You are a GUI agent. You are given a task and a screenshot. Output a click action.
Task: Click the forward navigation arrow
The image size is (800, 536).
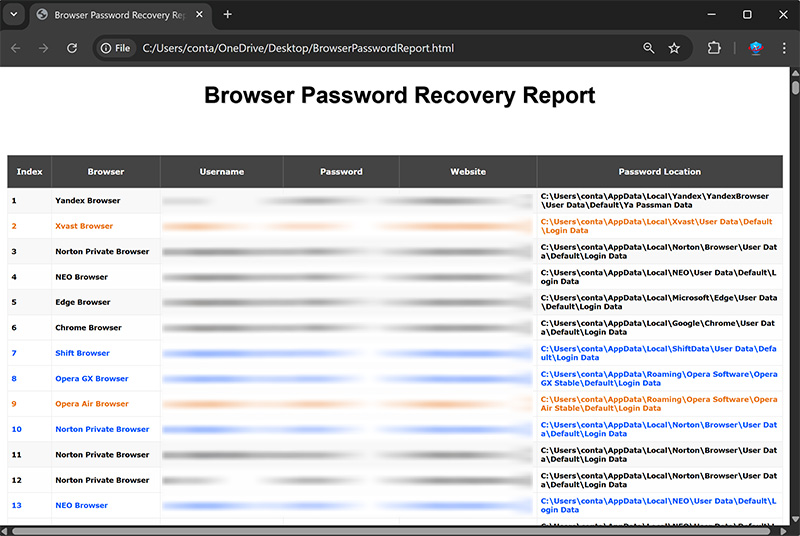pos(43,48)
